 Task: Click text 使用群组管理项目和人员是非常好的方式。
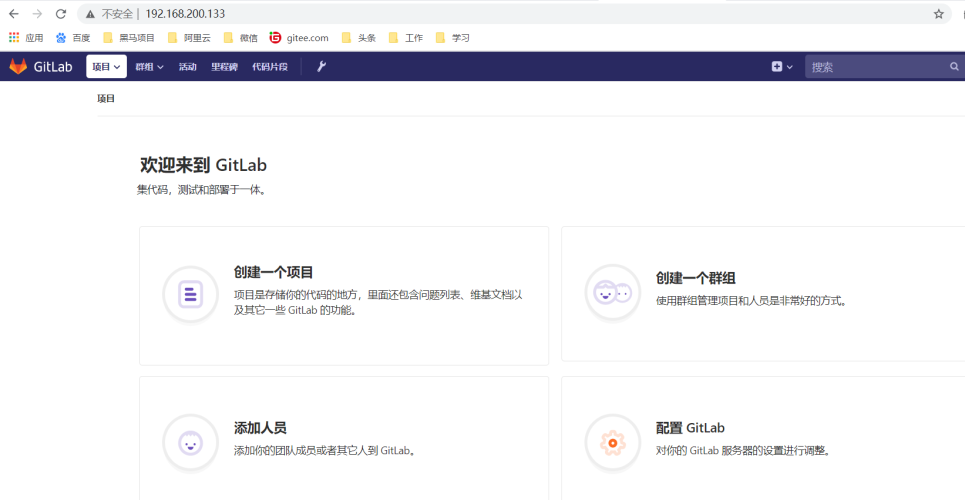753,301
